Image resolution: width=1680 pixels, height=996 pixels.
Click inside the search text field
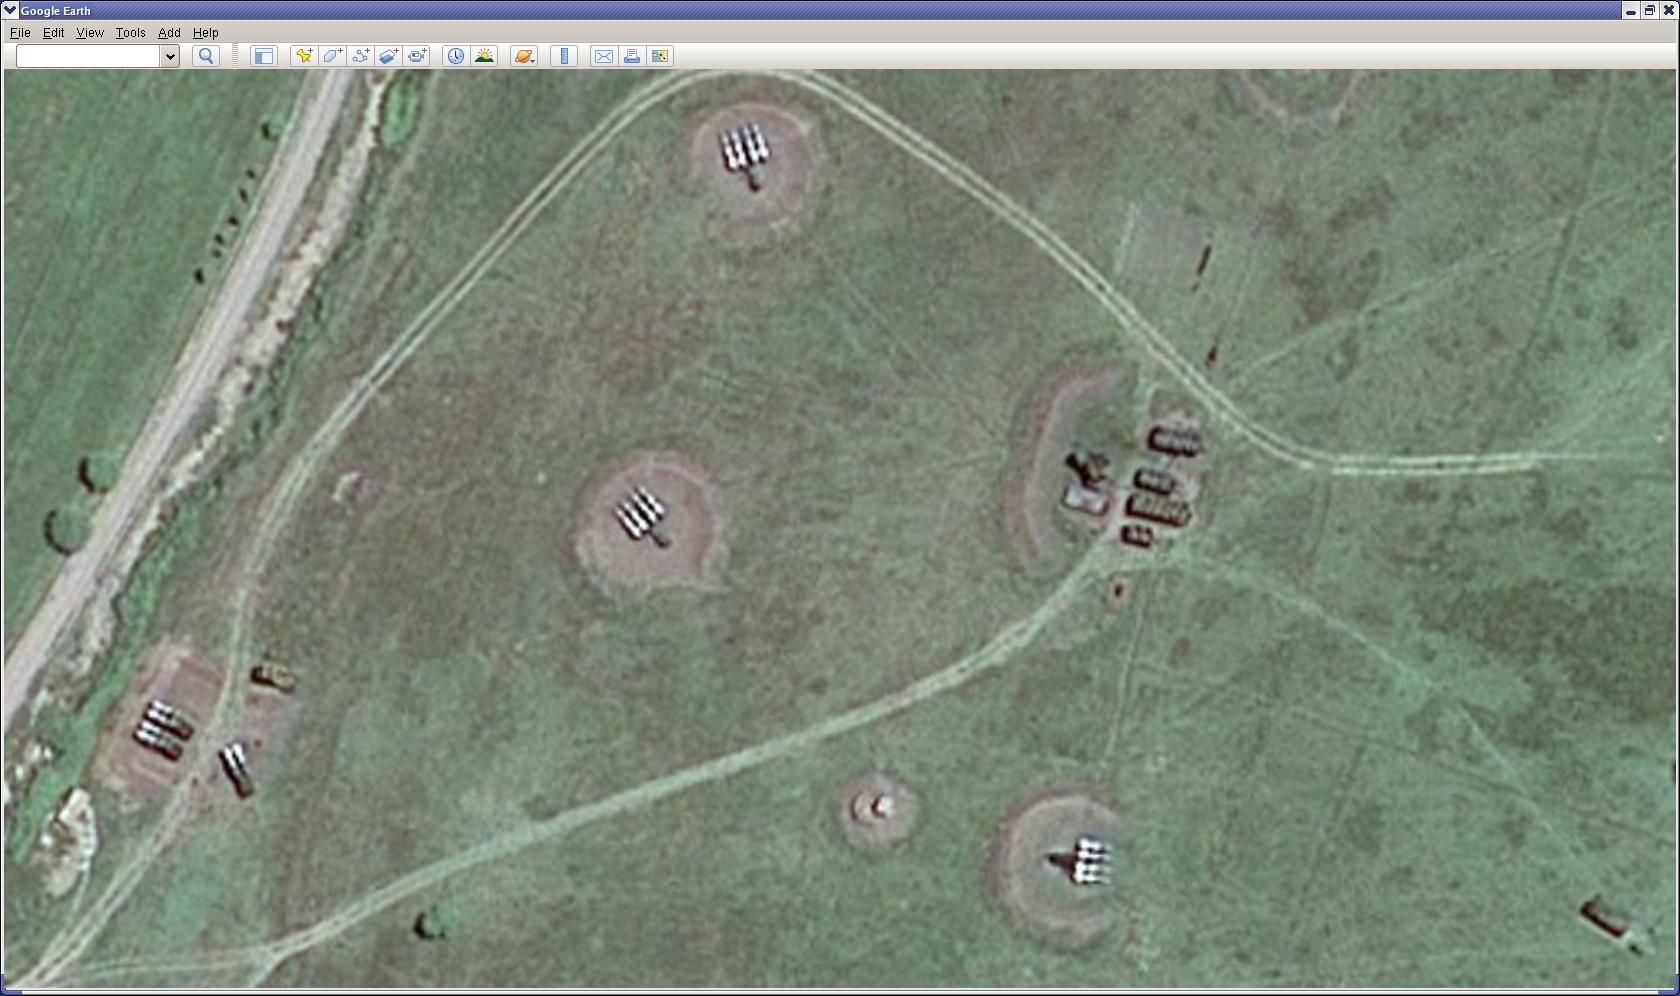click(88, 56)
